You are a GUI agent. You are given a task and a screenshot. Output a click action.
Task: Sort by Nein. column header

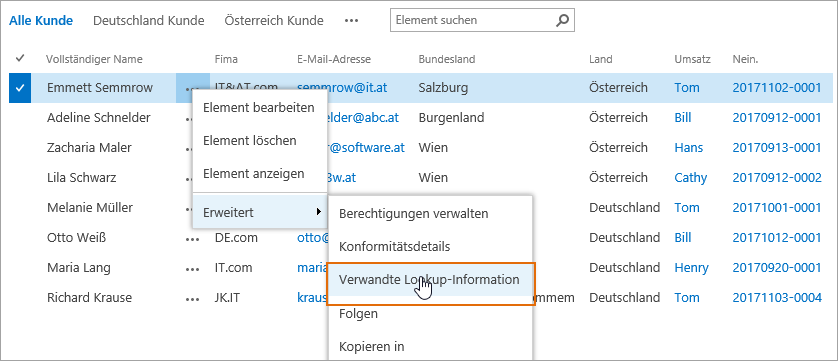(745, 59)
